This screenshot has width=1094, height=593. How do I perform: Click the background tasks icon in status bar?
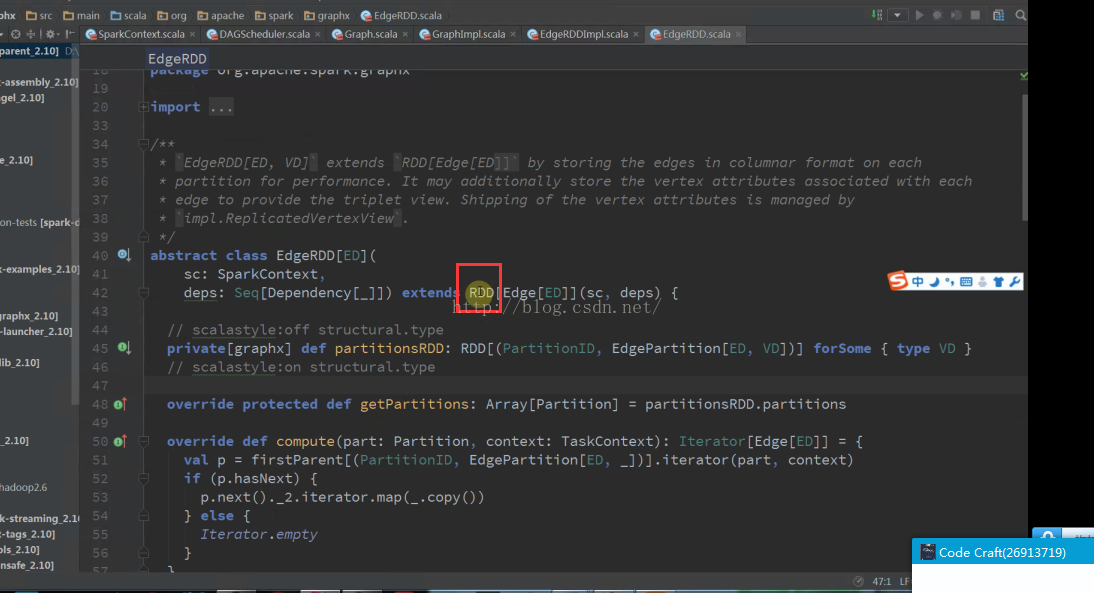click(858, 581)
